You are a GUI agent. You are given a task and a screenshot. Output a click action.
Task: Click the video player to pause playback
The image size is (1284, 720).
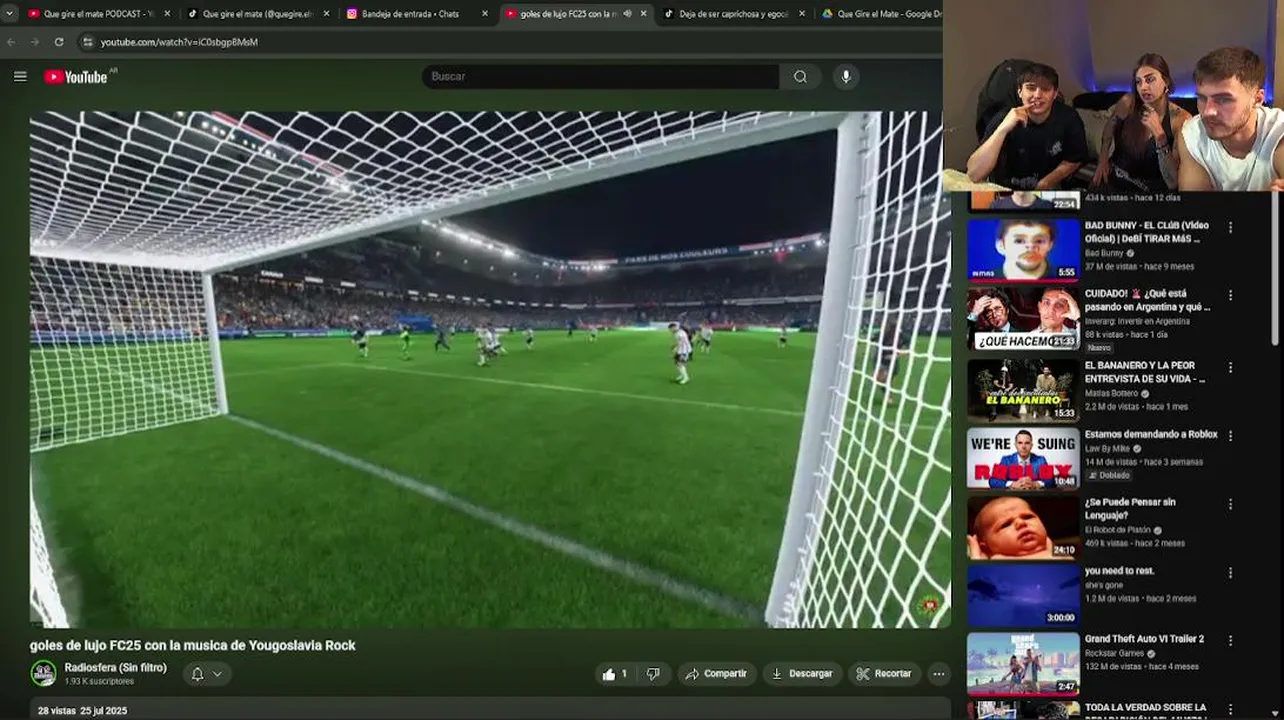pyautogui.click(x=490, y=369)
